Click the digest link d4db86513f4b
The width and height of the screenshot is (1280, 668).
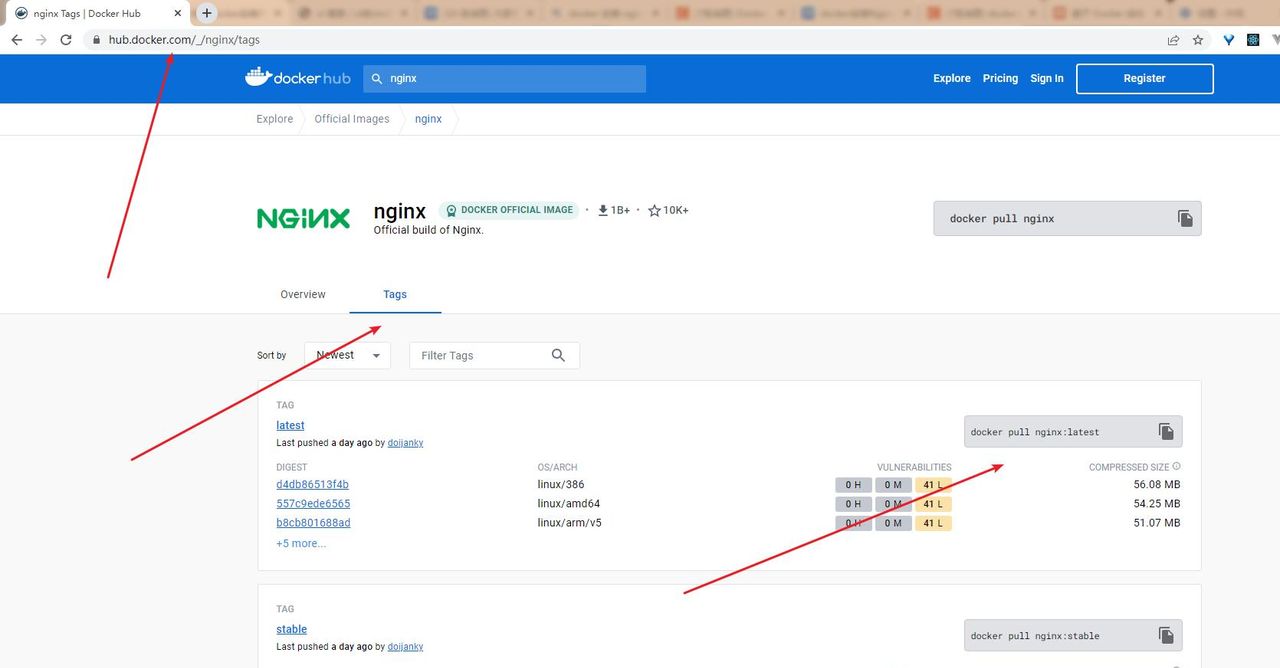click(x=311, y=484)
